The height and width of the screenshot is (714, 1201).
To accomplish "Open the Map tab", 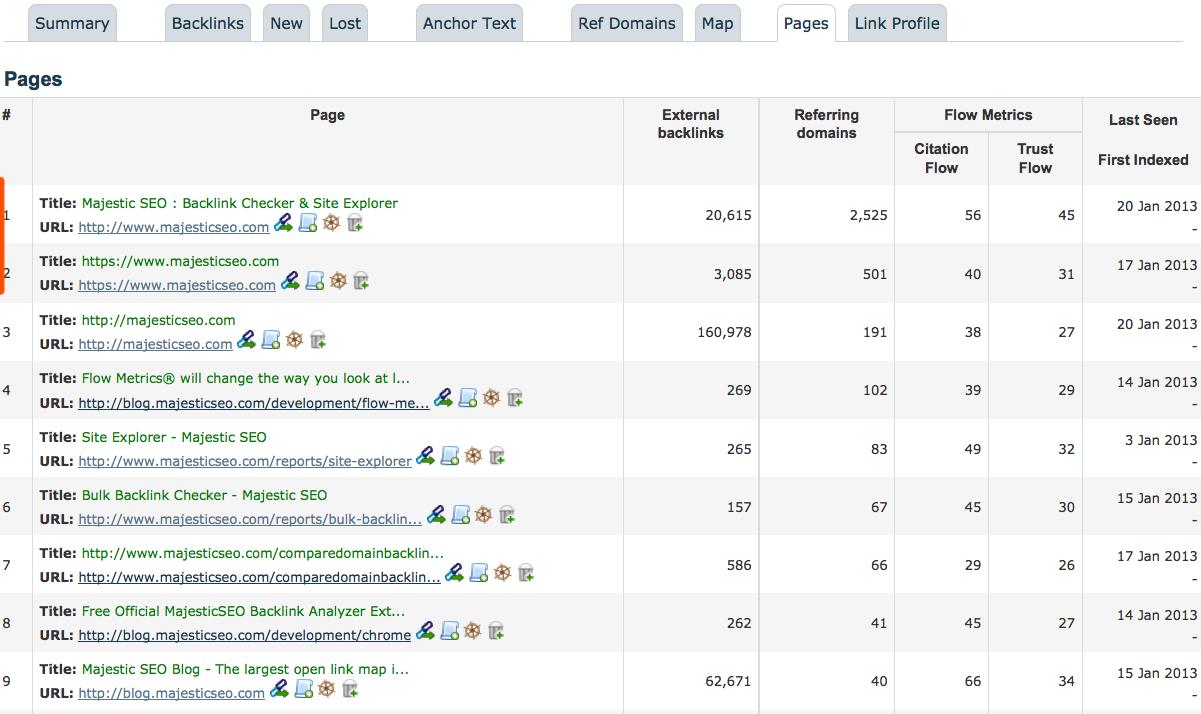I will pyautogui.click(x=717, y=23).
